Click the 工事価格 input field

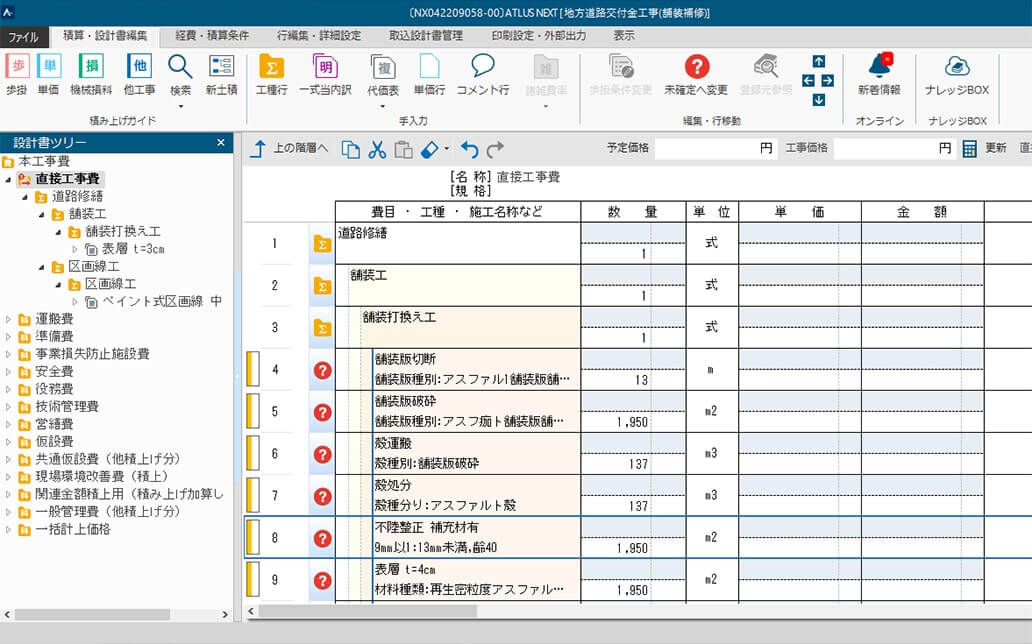pyautogui.click(x=894, y=148)
